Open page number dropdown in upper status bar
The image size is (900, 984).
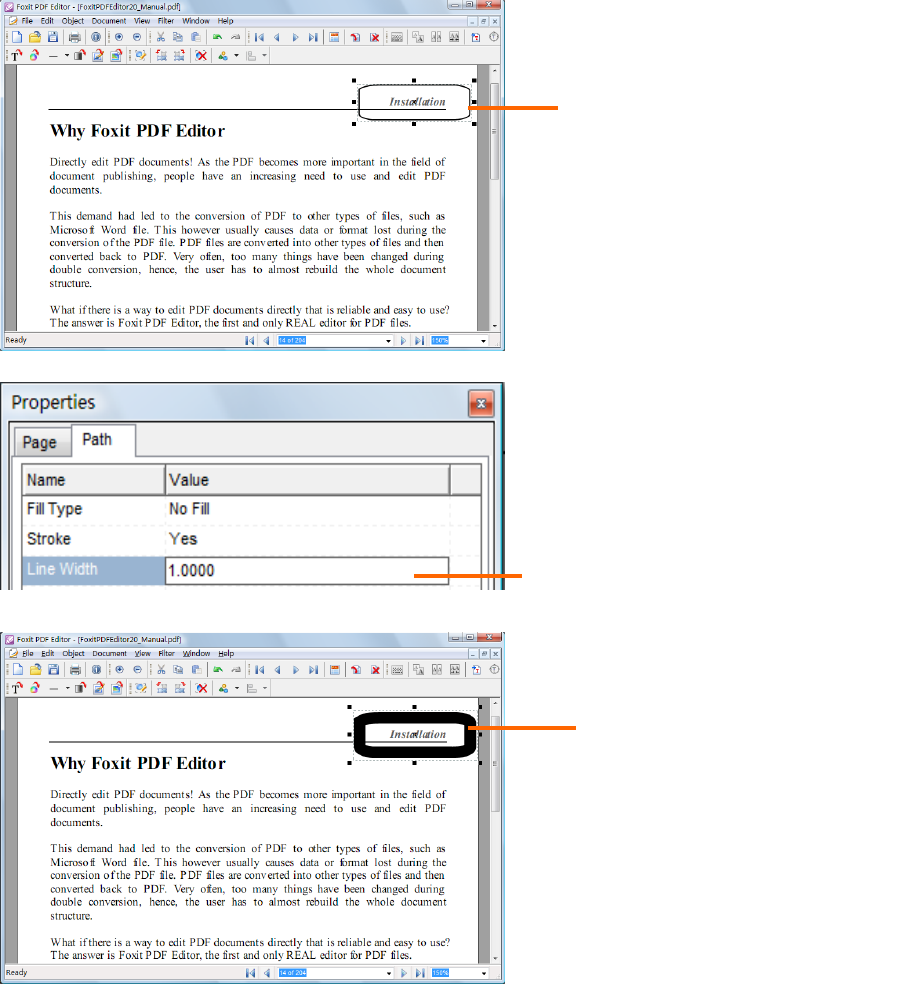tap(388, 341)
